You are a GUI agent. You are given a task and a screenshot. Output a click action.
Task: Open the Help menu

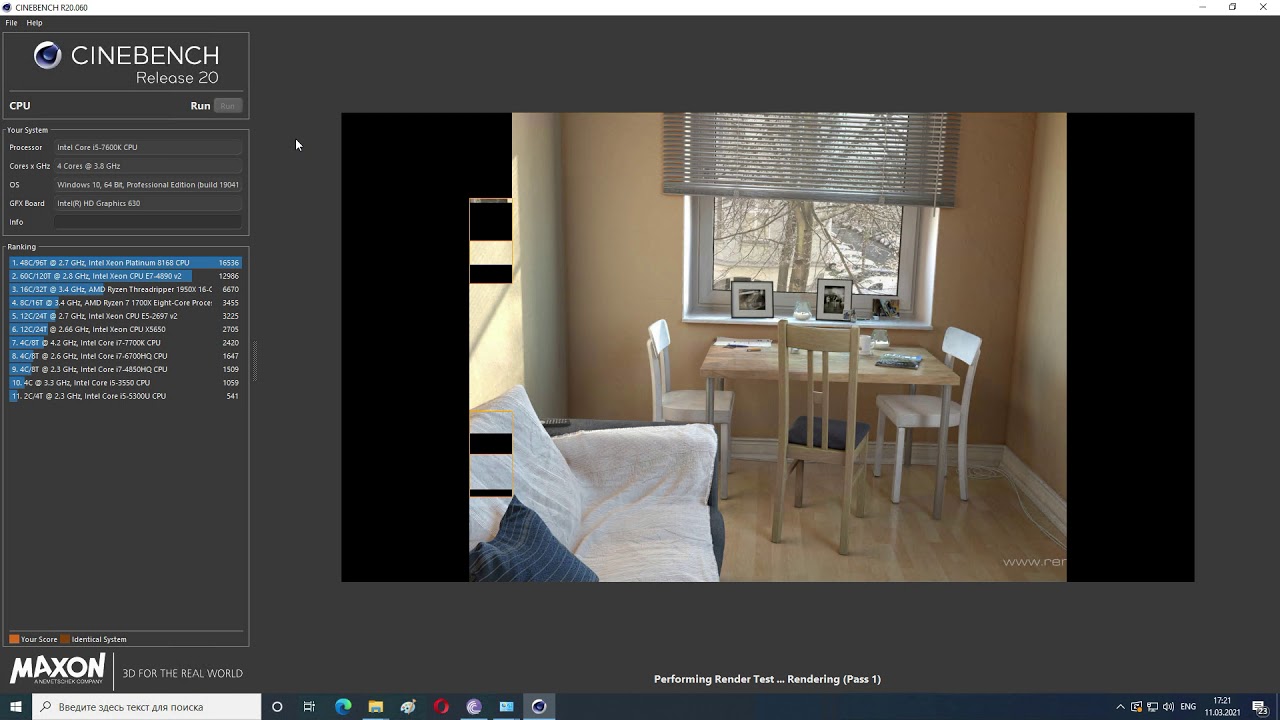tap(34, 23)
